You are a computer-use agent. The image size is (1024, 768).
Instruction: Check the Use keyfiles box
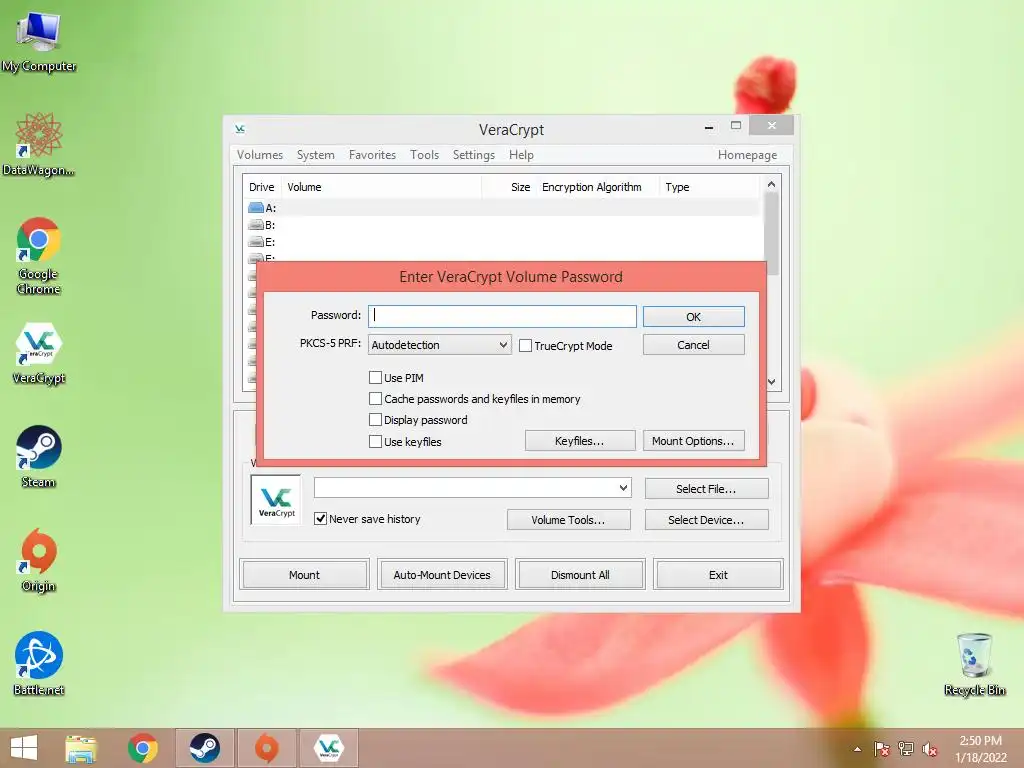tap(376, 441)
